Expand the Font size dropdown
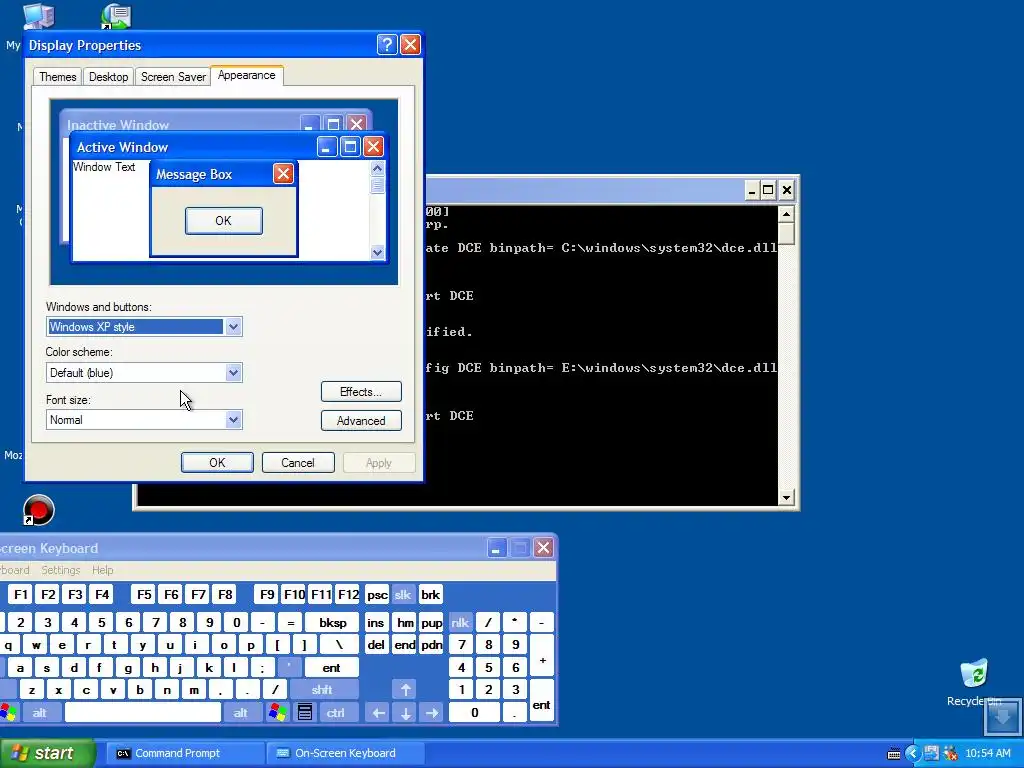Screen dimensions: 1024x768 point(233,420)
